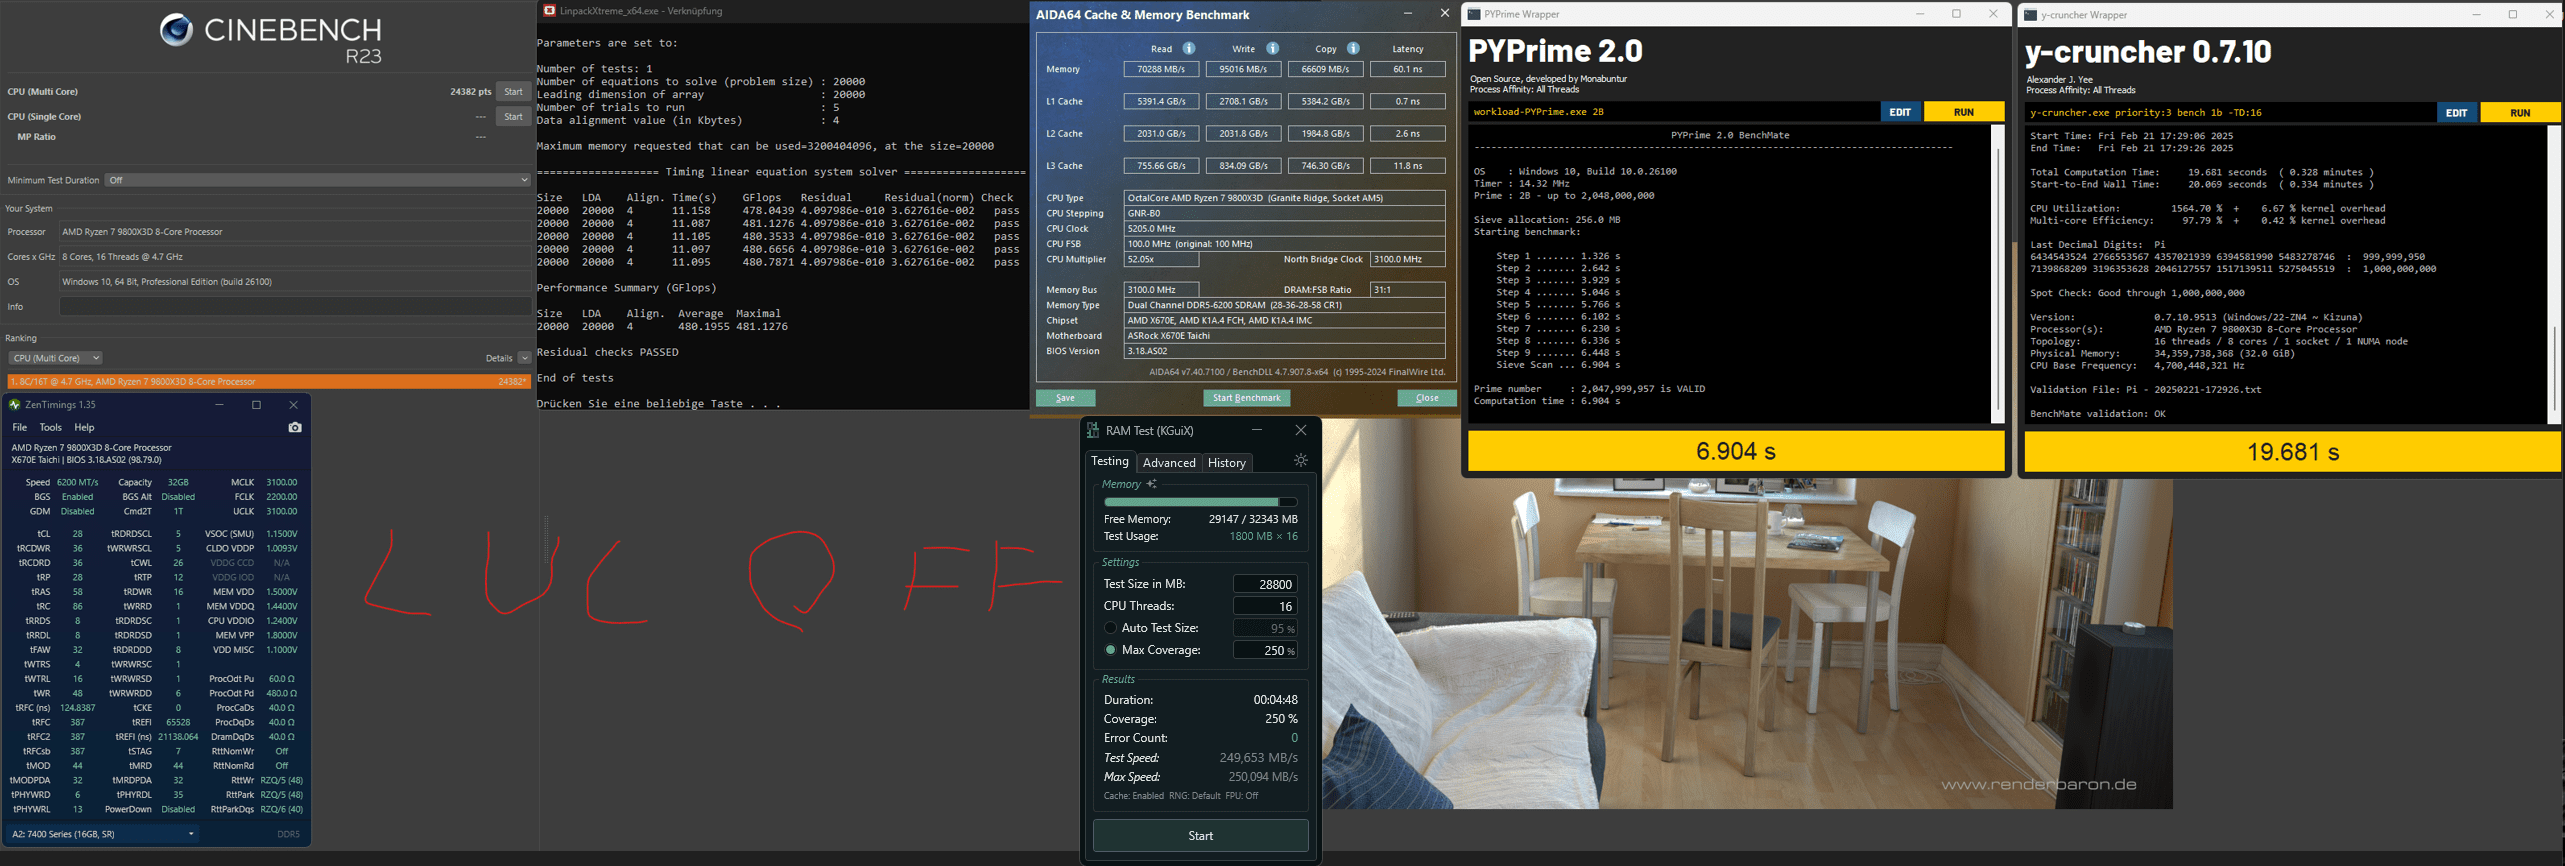Click the y-cruncher Wrapper title icon
The height and width of the screenshot is (866, 2565).
[2030, 15]
